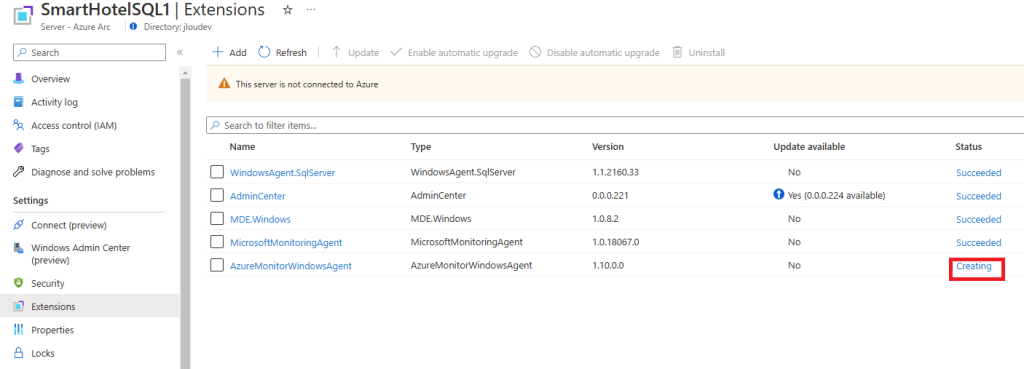The width and height of the screenshot is (1024, 369).
Task: Check the AzureMonitorWindowsAgent row checkbox
Action: coord(217,265)
